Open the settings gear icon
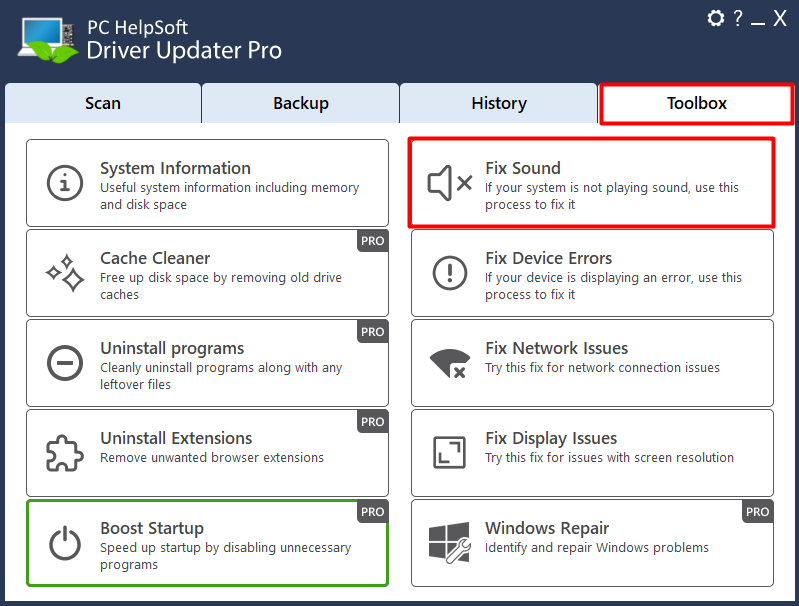 coord(715,18)
